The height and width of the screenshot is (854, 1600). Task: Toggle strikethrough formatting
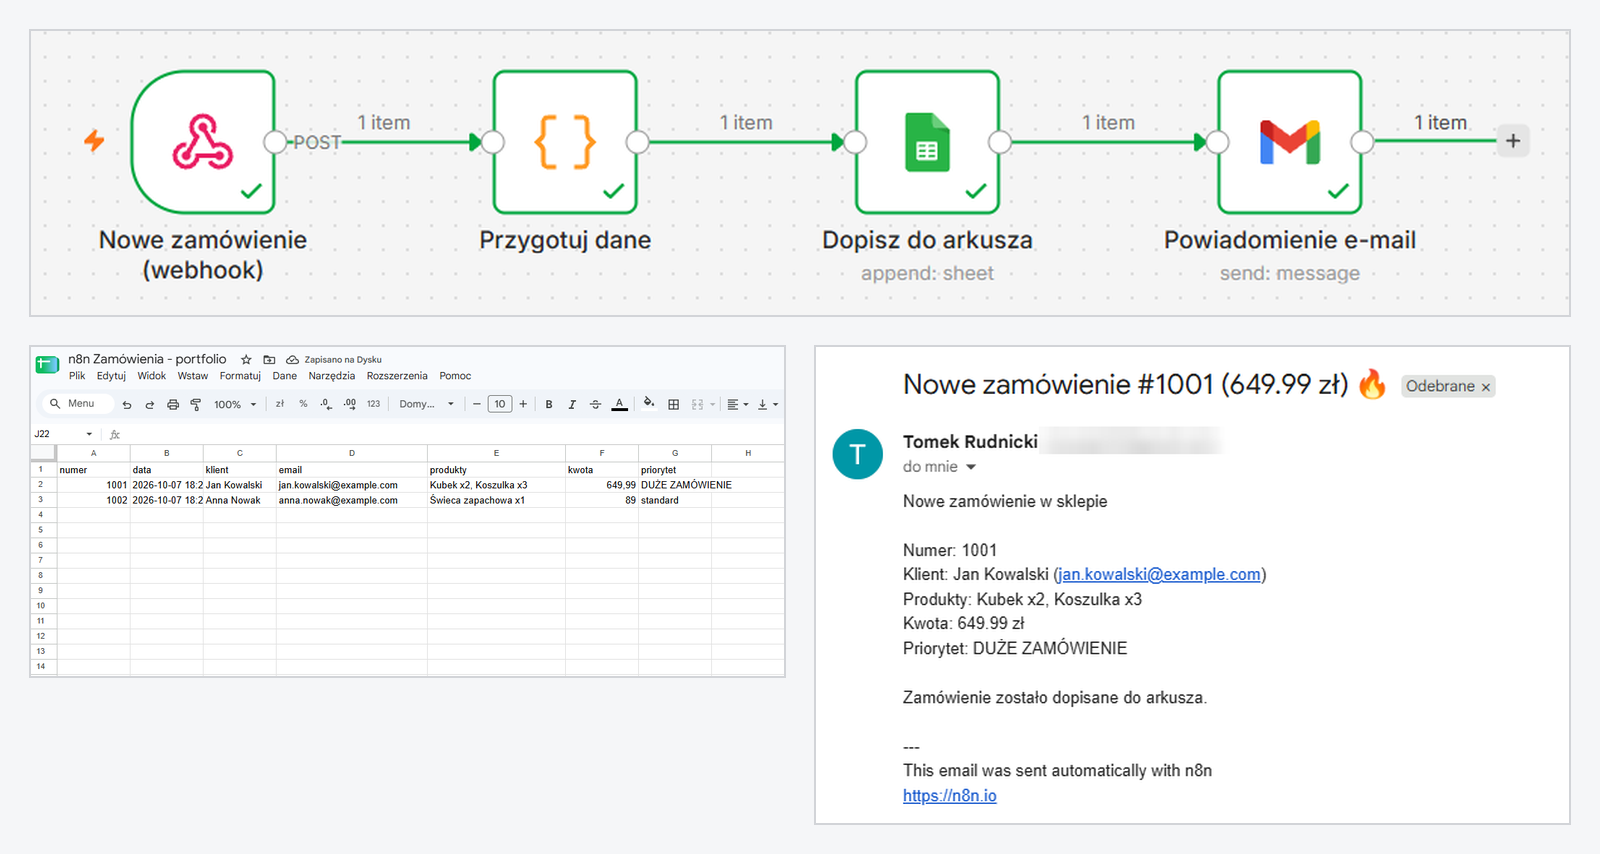pyautogui.click(x=595, y=404)
